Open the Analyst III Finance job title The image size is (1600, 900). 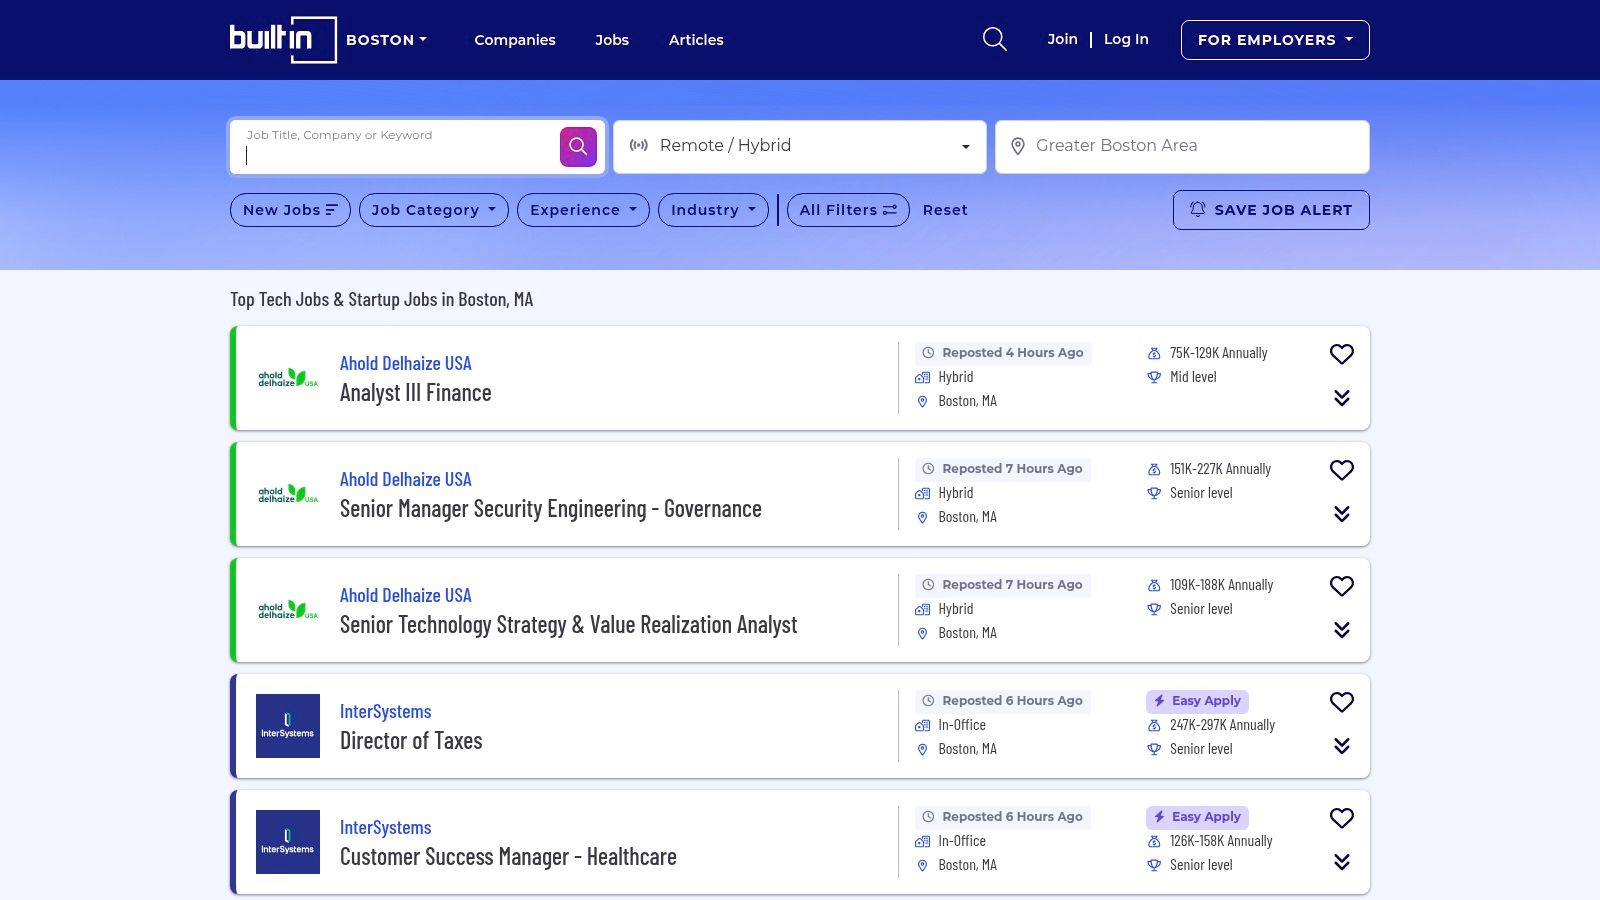pyautogui.click(x=415, y=393)
